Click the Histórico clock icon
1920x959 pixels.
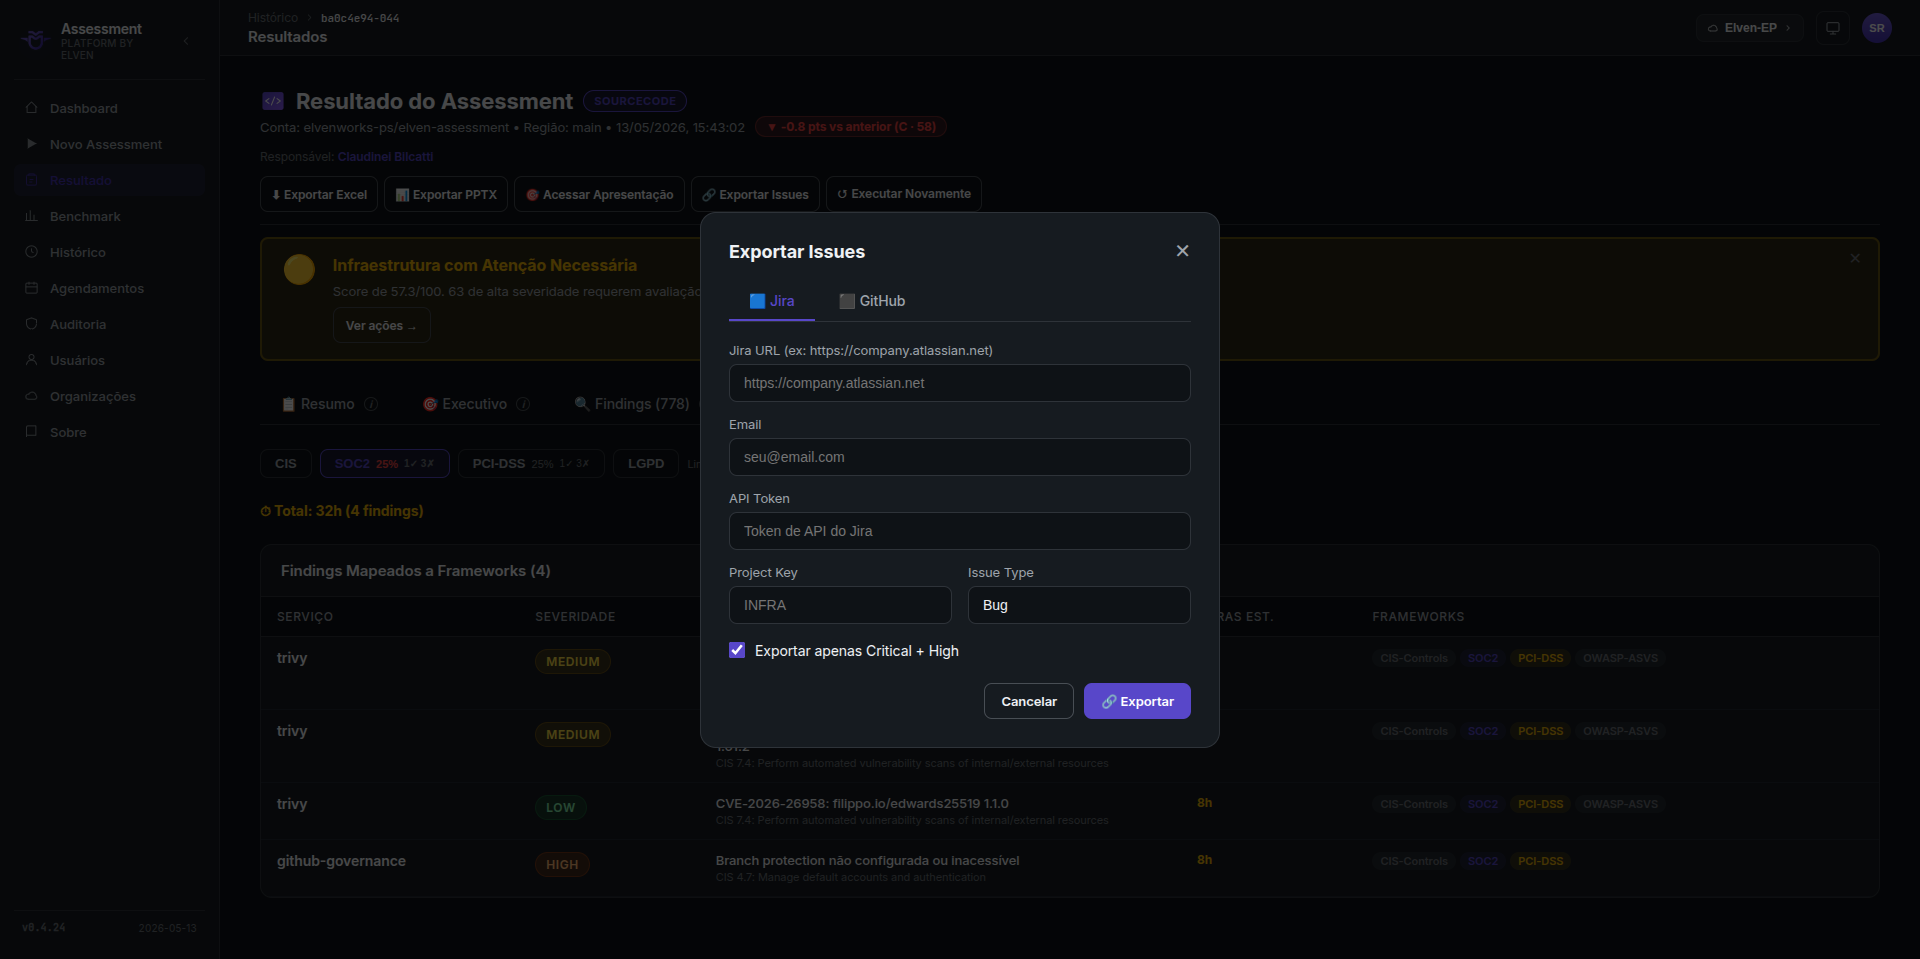31,251
